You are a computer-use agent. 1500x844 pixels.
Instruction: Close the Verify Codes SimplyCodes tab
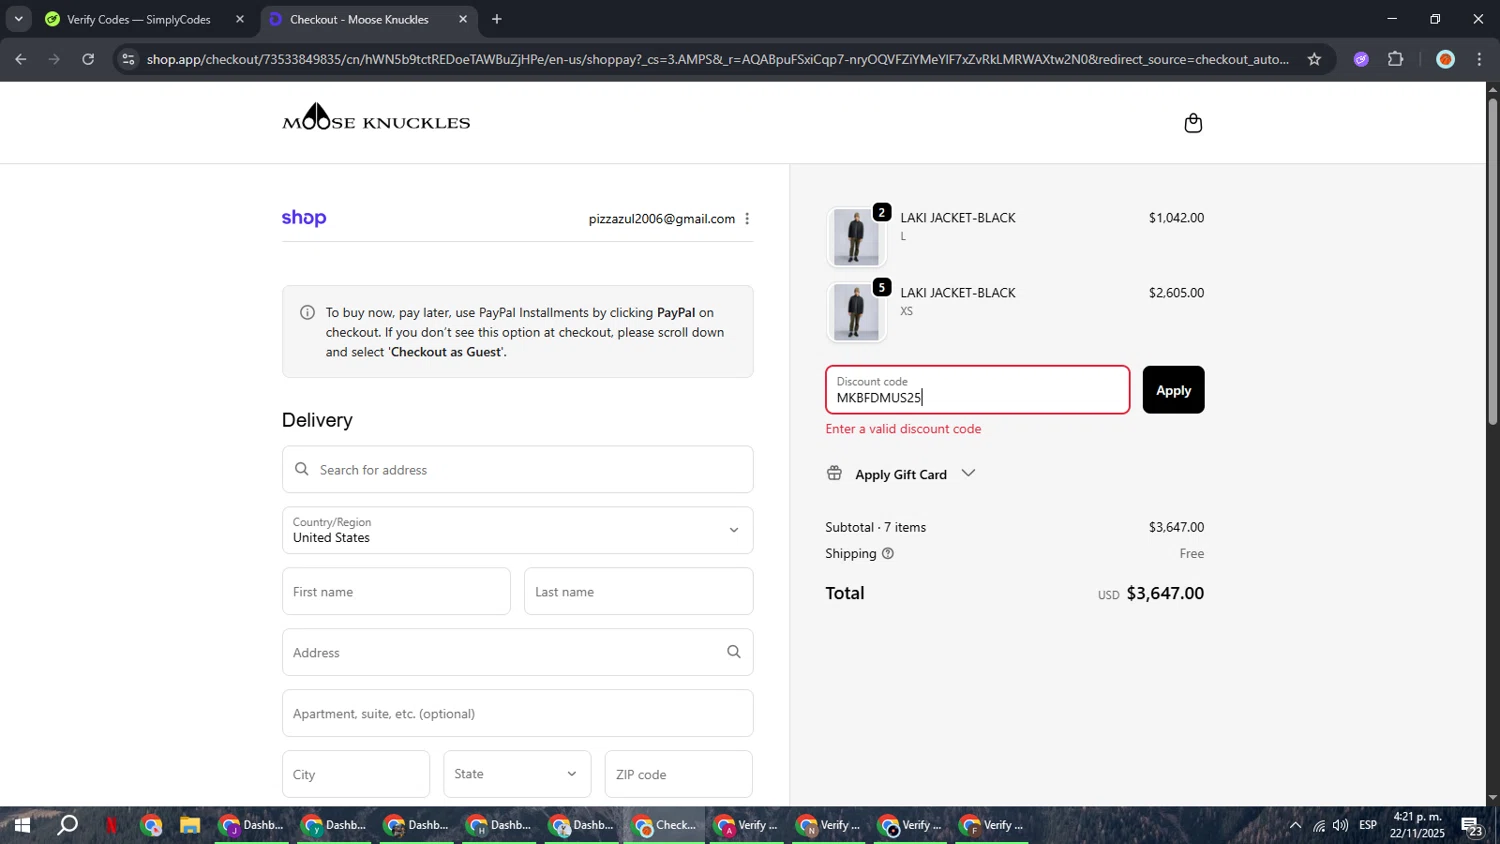(239, 19)
